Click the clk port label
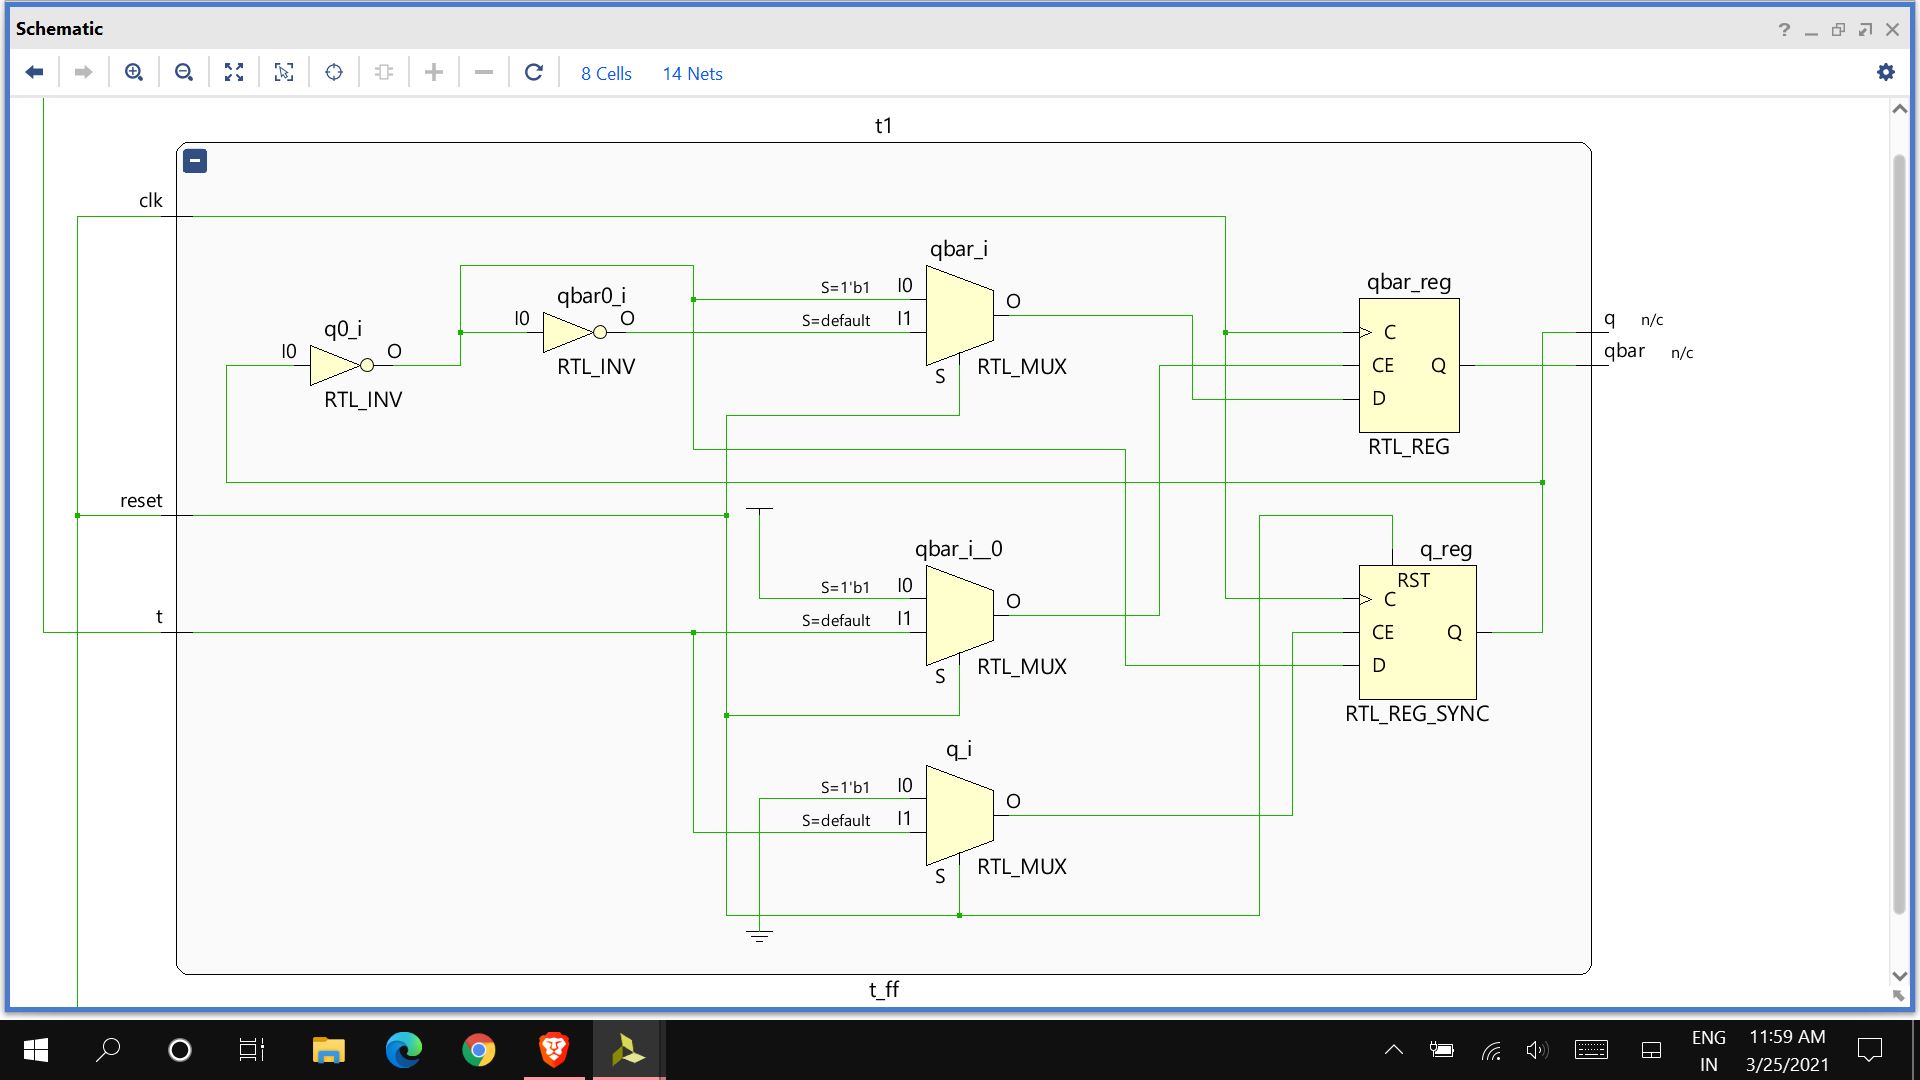Viewport: 1920px width, 1080px height. pyautogui.click(x=150, y=201)
